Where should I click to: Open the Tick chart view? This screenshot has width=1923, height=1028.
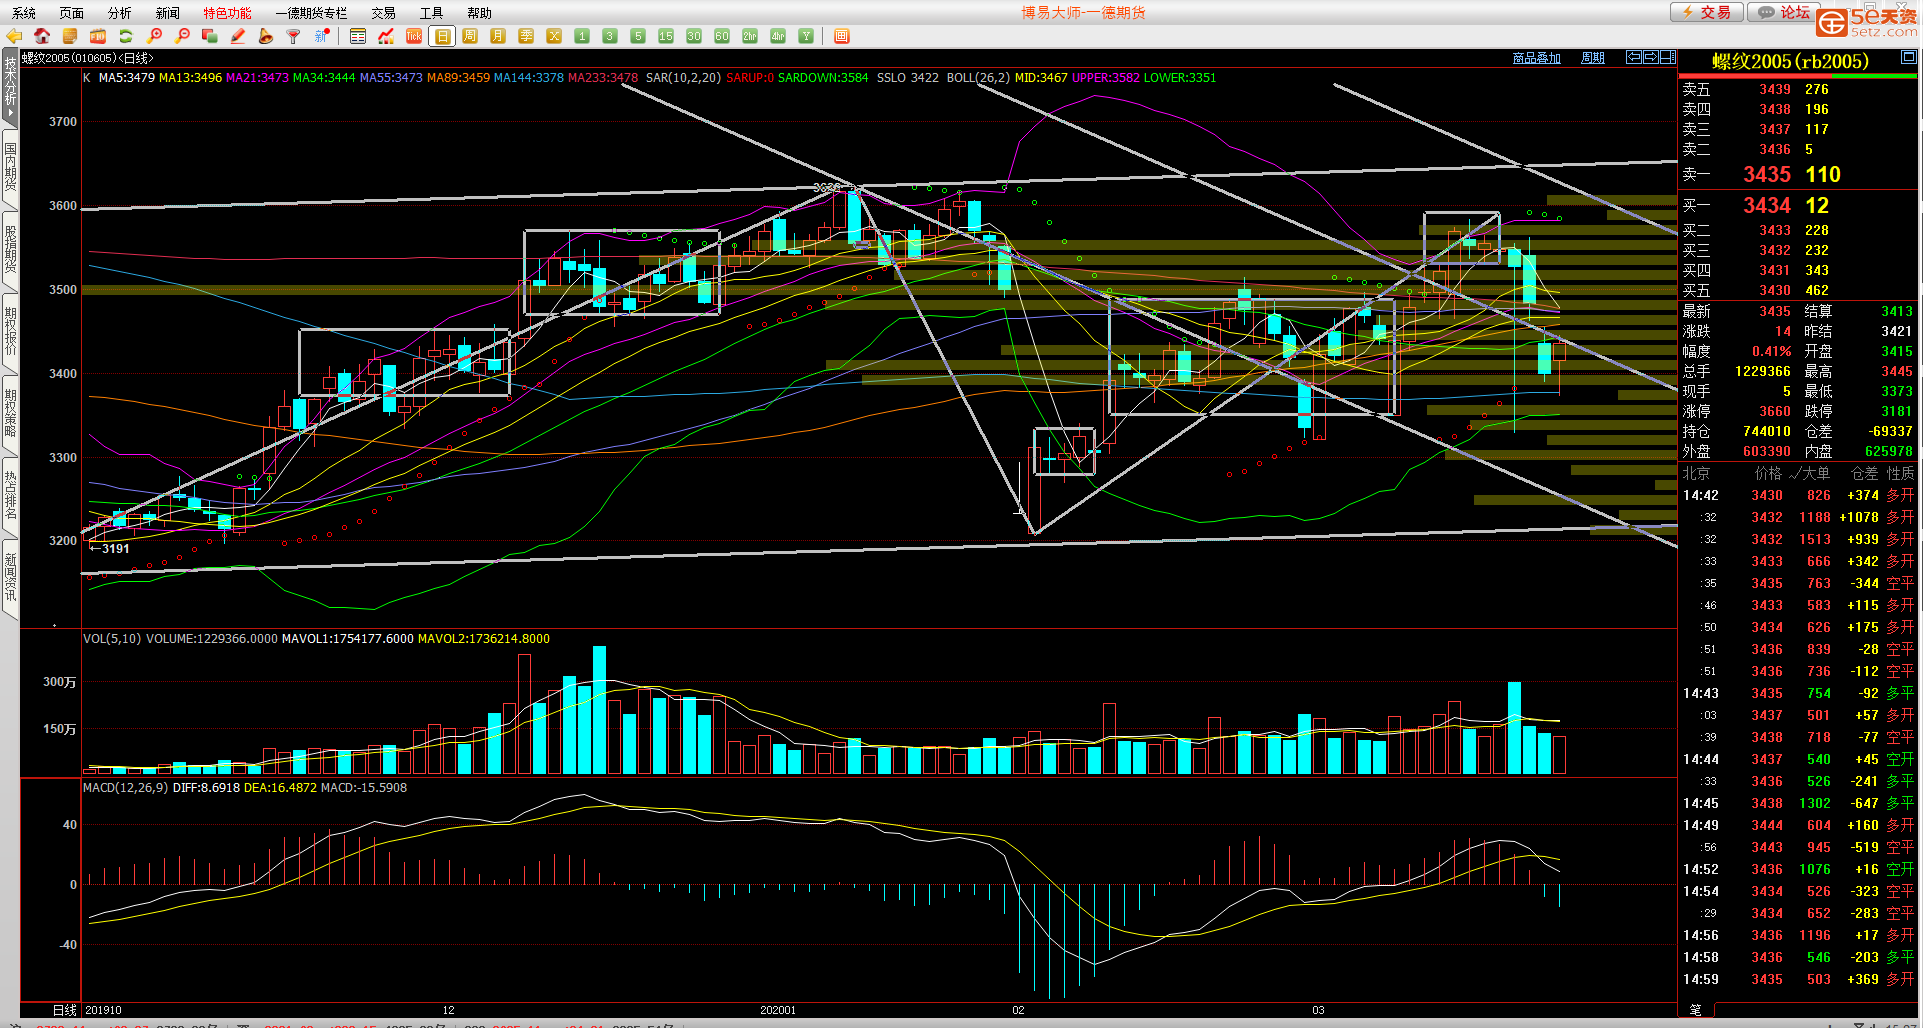coord(414,36)
